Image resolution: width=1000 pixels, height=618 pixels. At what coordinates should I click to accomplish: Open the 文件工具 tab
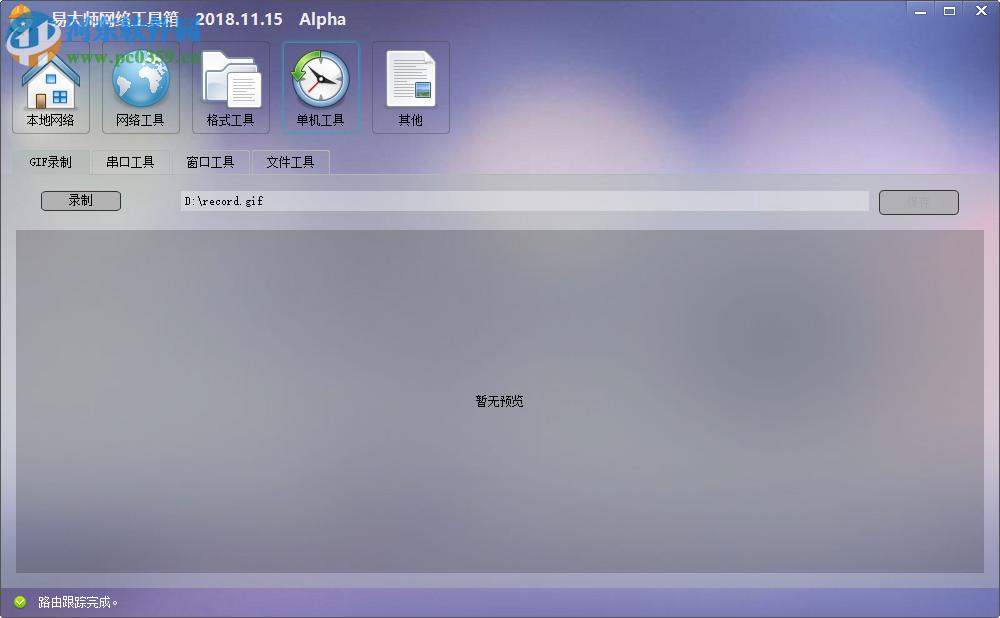tap(290, 161)
